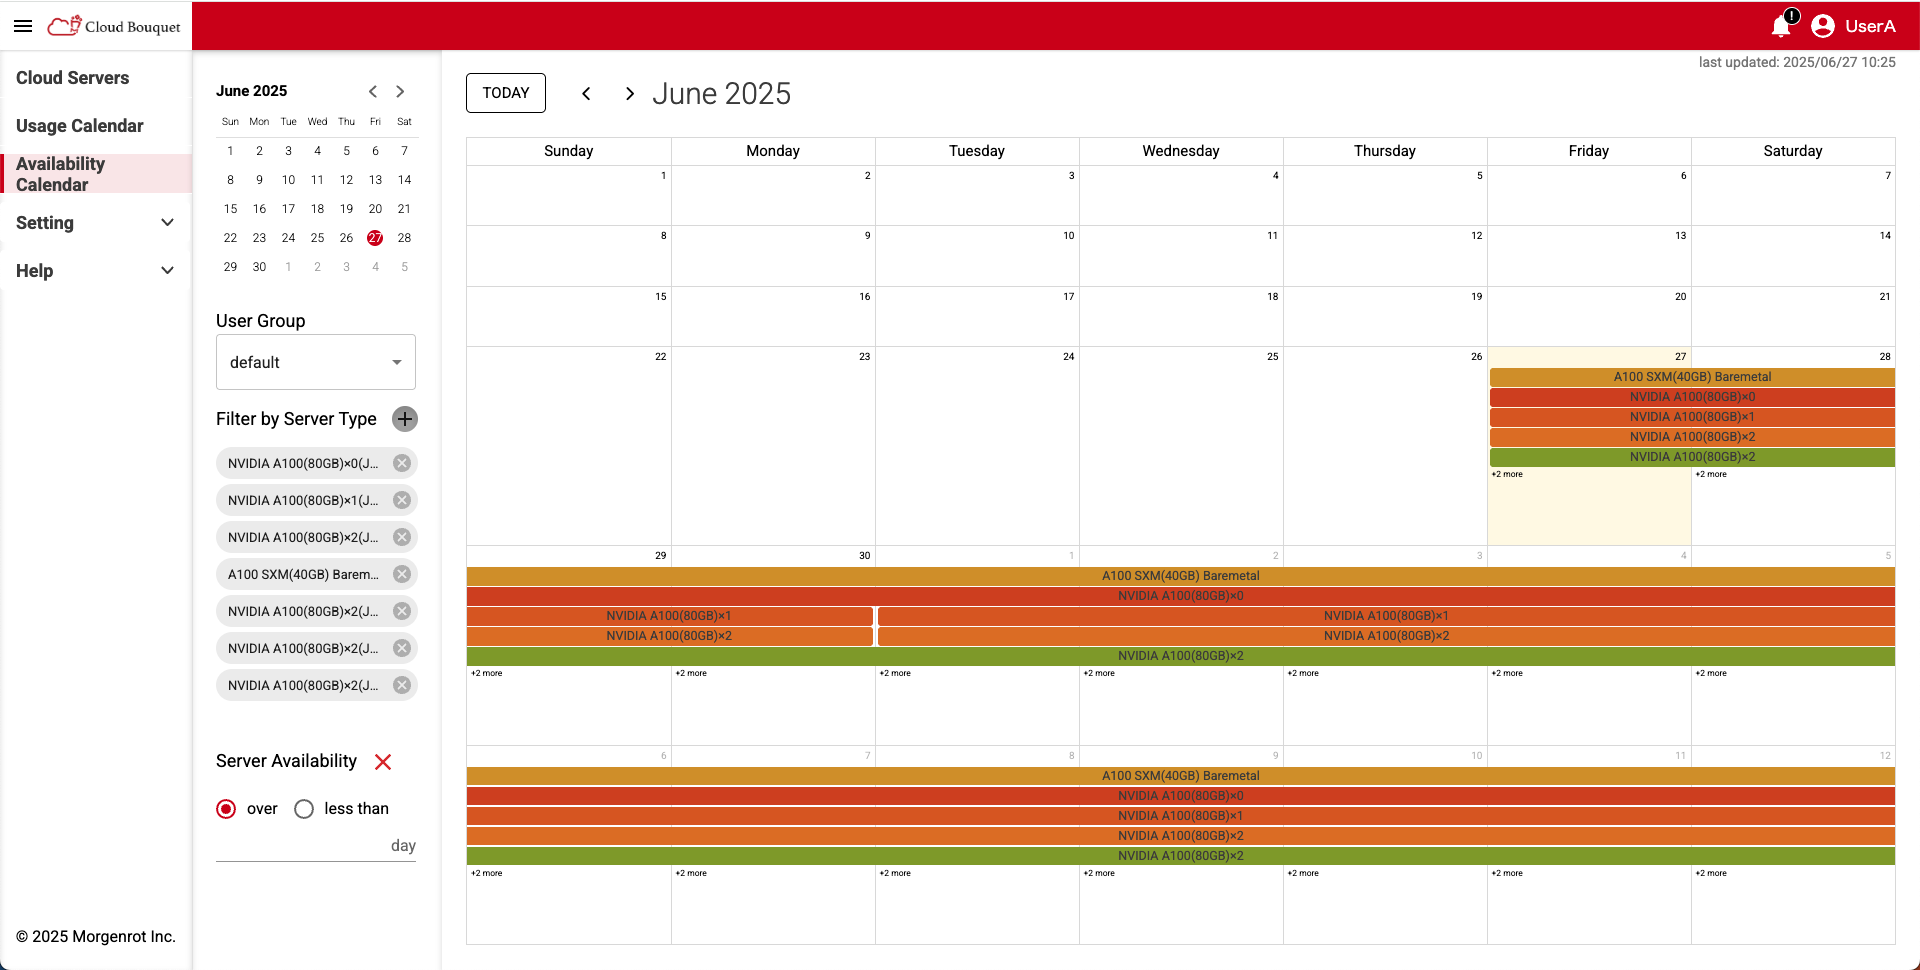The image size is (1920, 970).
Task: Select the 'over' availability option
Action: pyautogui.click(x=226, y=808)
